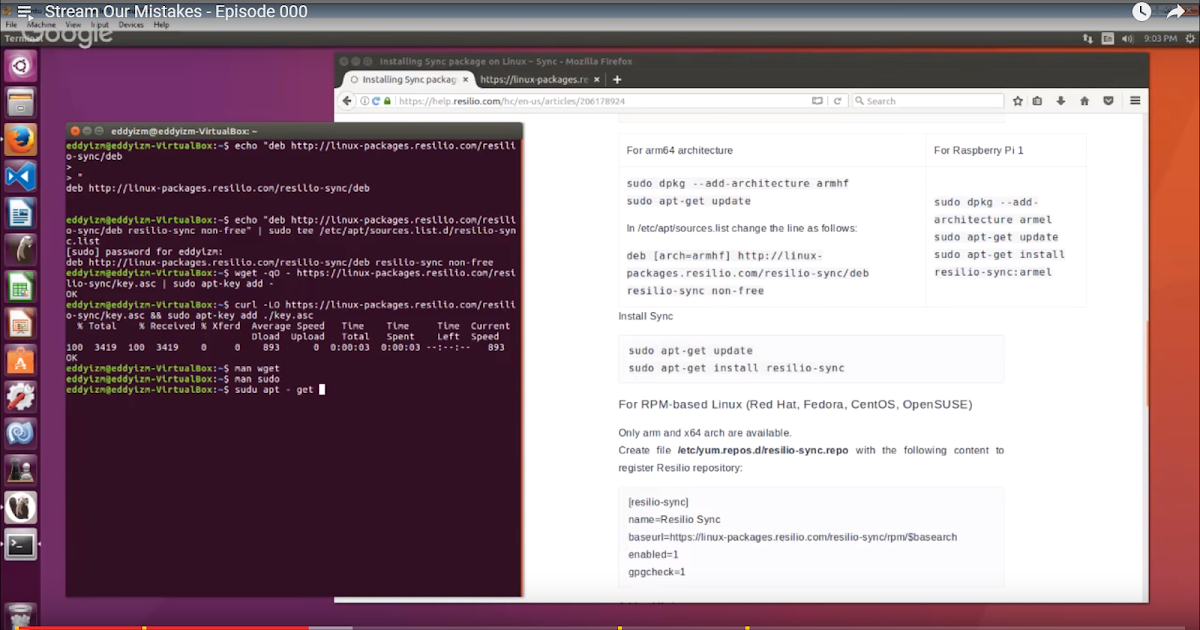
Task: Mute audio using the tray speaker icon
Action: [1128, 38]
